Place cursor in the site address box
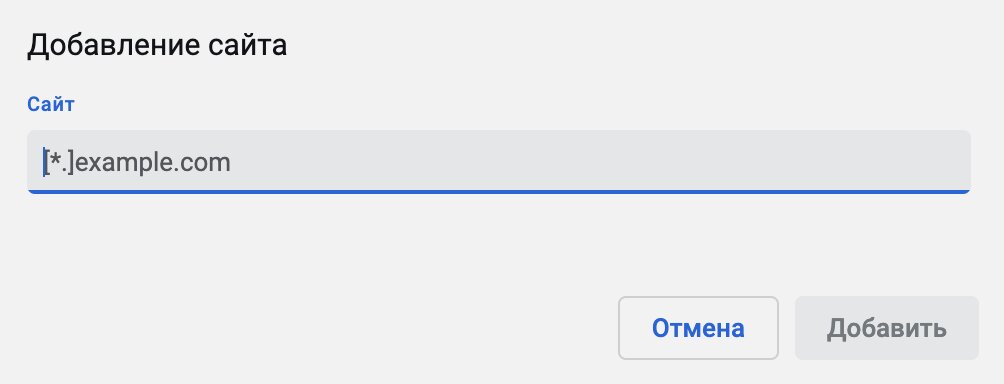The height and width of the screenshot is (384, 1004). (x=499, y=162)
